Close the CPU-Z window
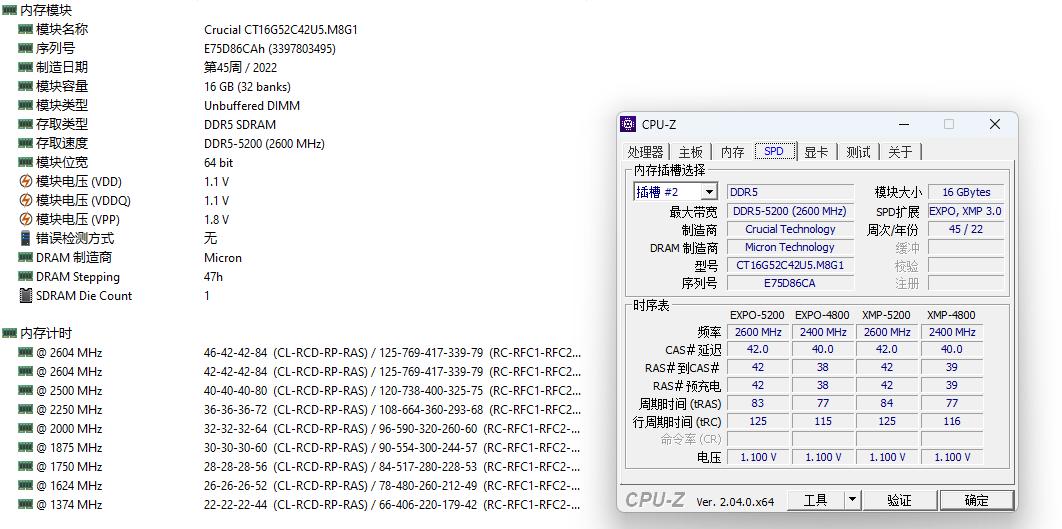The width and height of the screenshot is (1062, 529). [x=994, y=124]
